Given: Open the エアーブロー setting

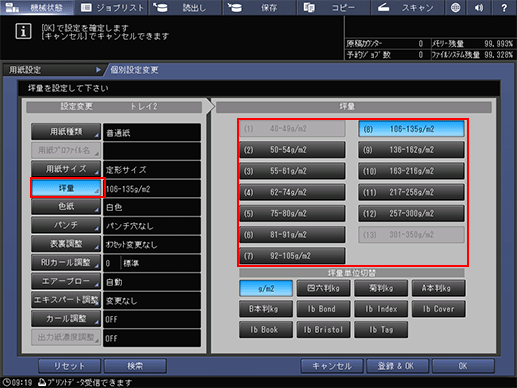Looking at the screenshot, I should [x=66, y=282].
